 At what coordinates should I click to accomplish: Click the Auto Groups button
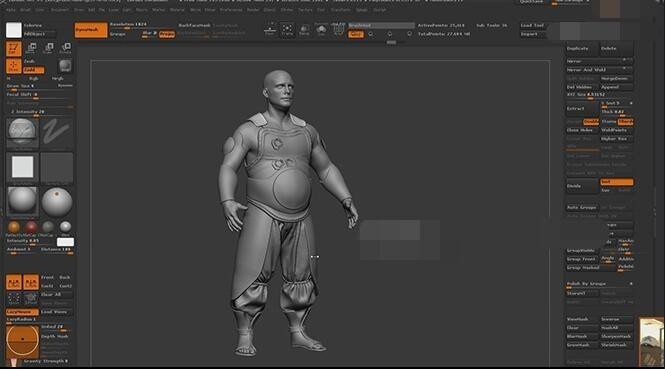coord(582,207)
